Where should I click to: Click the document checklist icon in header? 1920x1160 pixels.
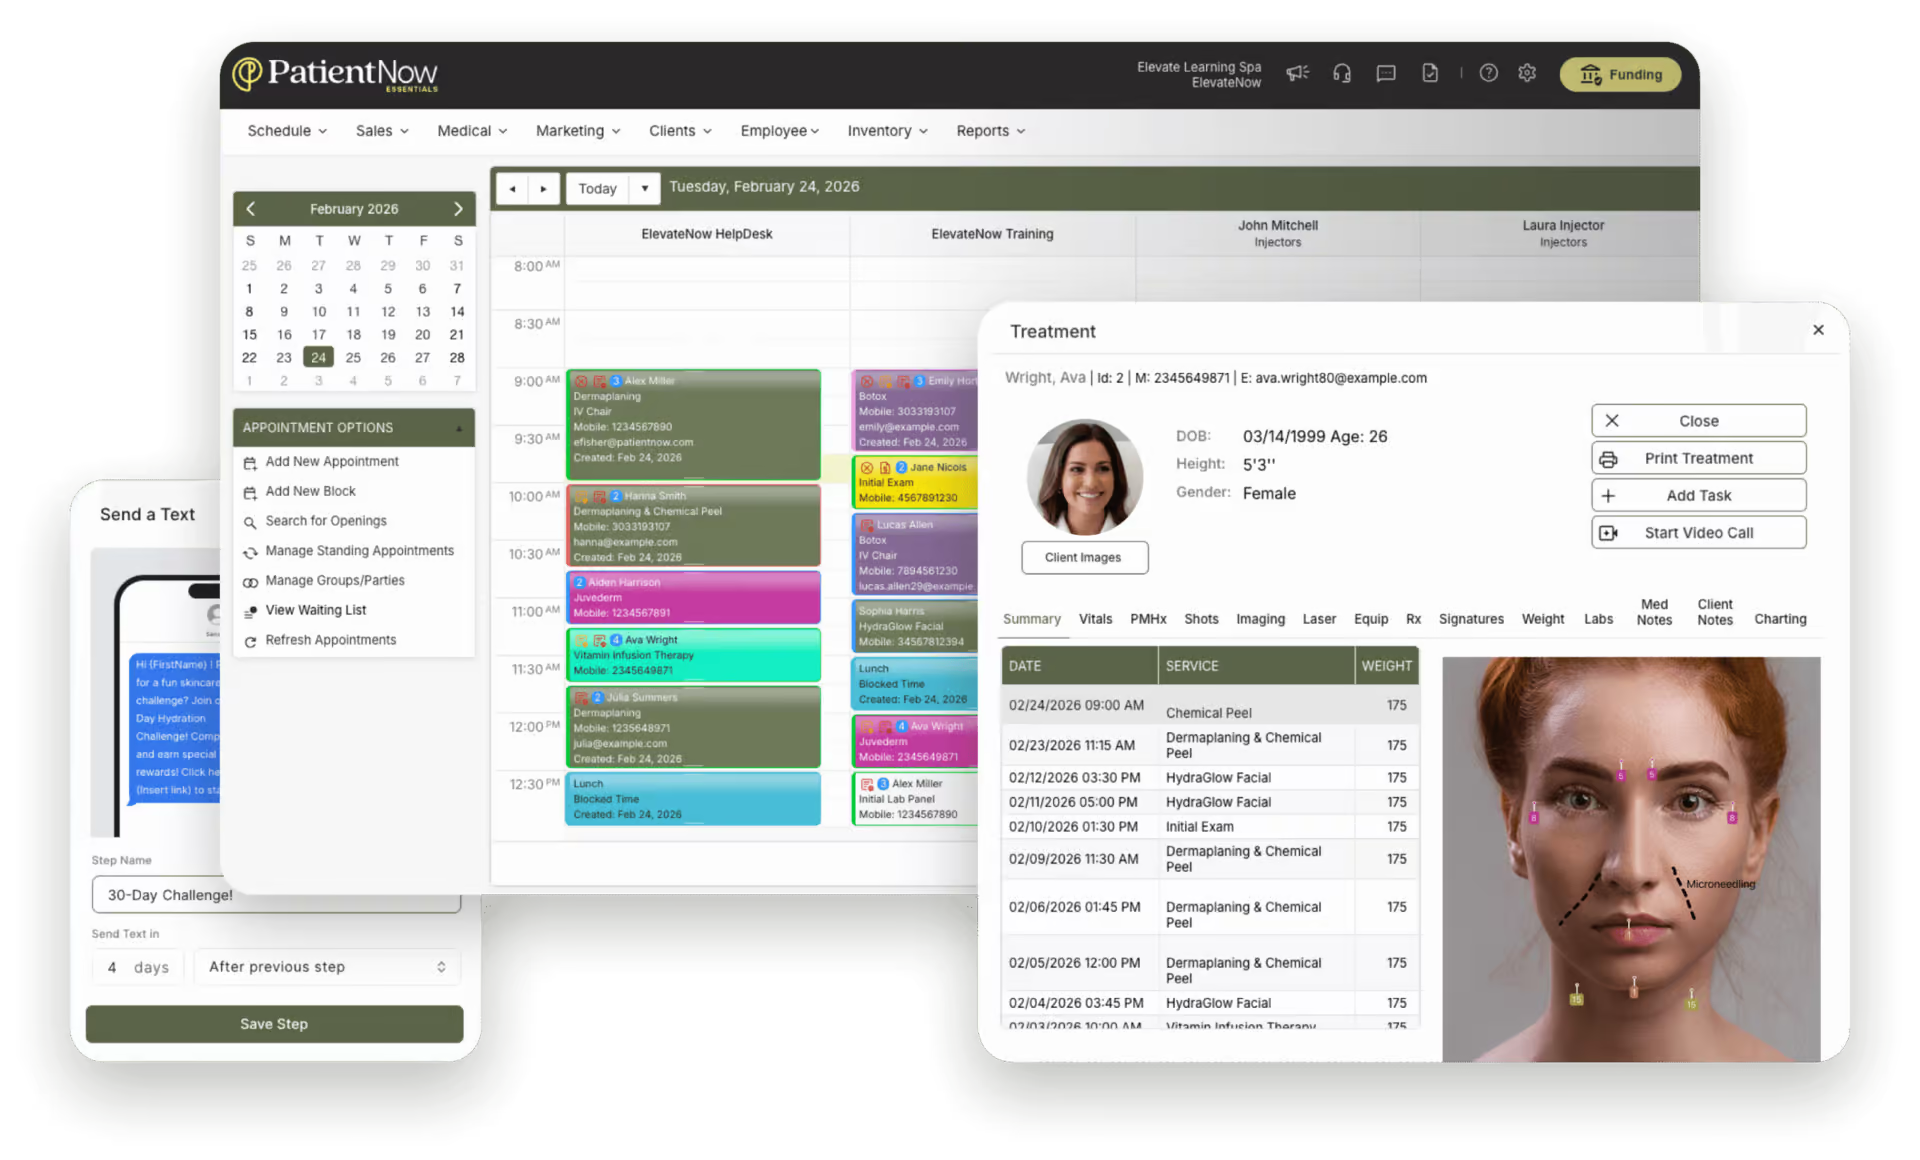pyautogui.click(x=1430, y=73)
